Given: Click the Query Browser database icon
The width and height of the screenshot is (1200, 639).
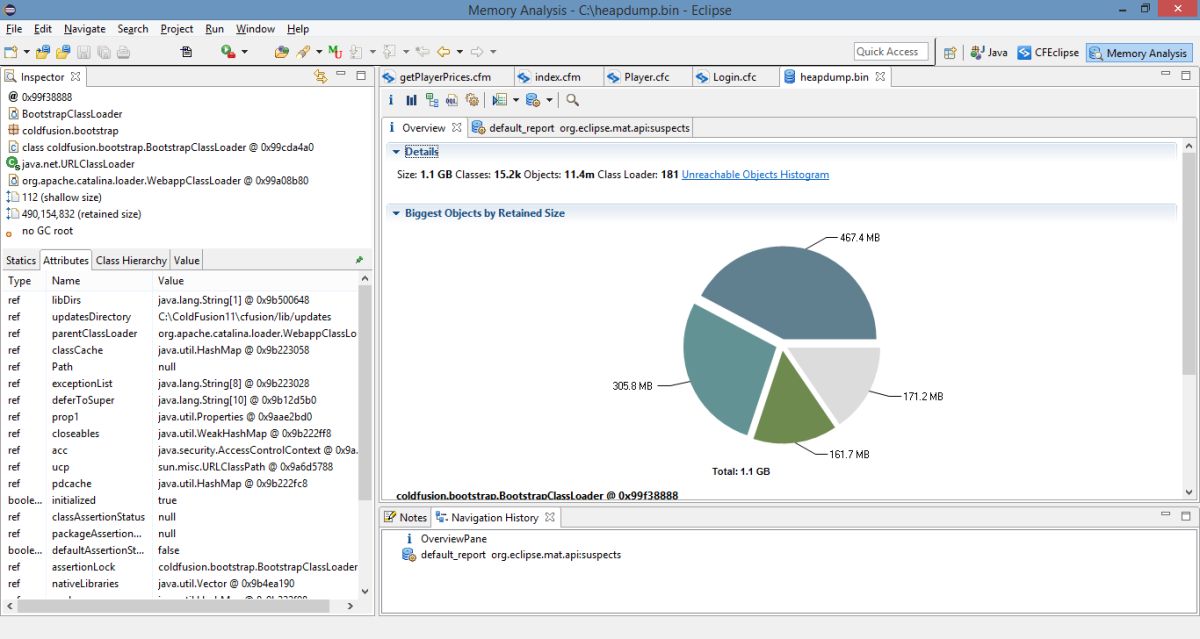Looking at the screenshot, I should pos(533,100).
